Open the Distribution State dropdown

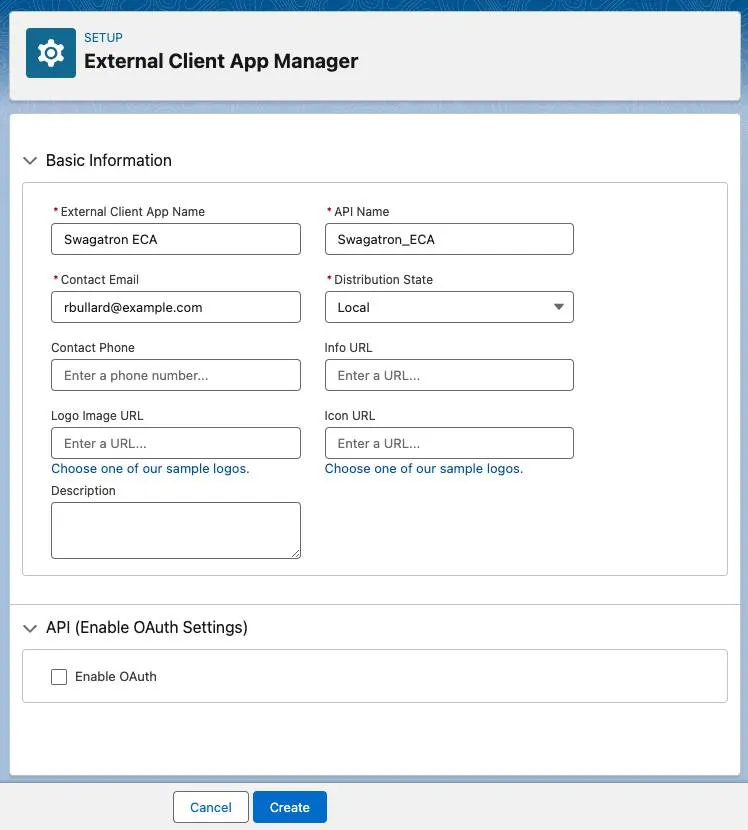[x=449, y=307]
